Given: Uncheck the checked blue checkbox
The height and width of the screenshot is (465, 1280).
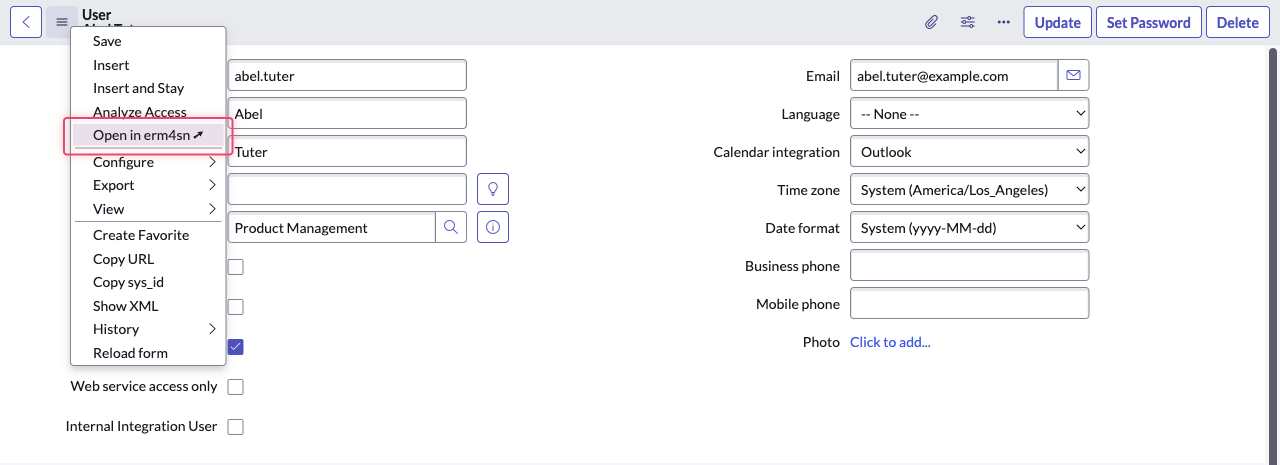Looking at the screenshot, I should (x=236, y=347).
